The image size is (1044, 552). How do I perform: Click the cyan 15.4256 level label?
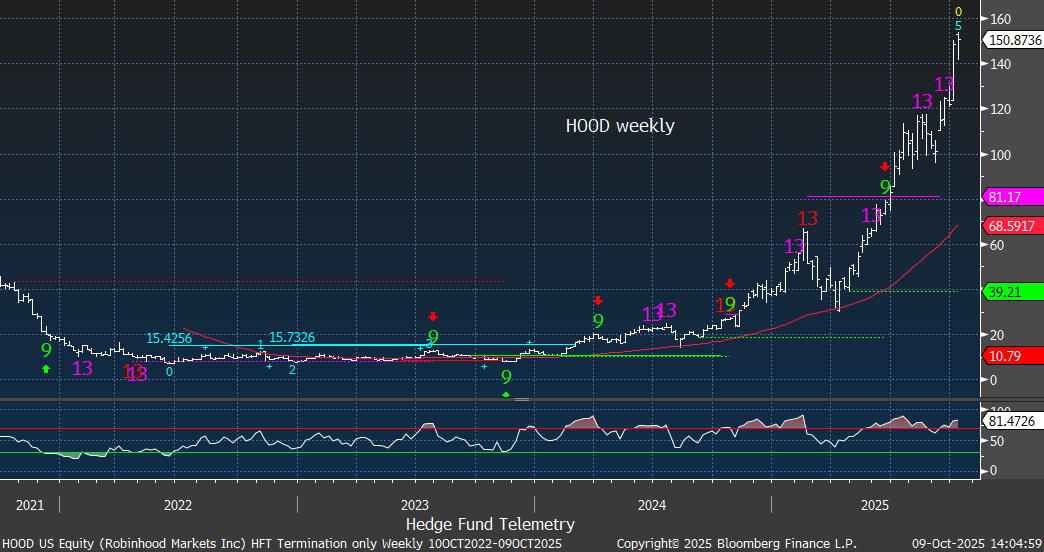169,339
